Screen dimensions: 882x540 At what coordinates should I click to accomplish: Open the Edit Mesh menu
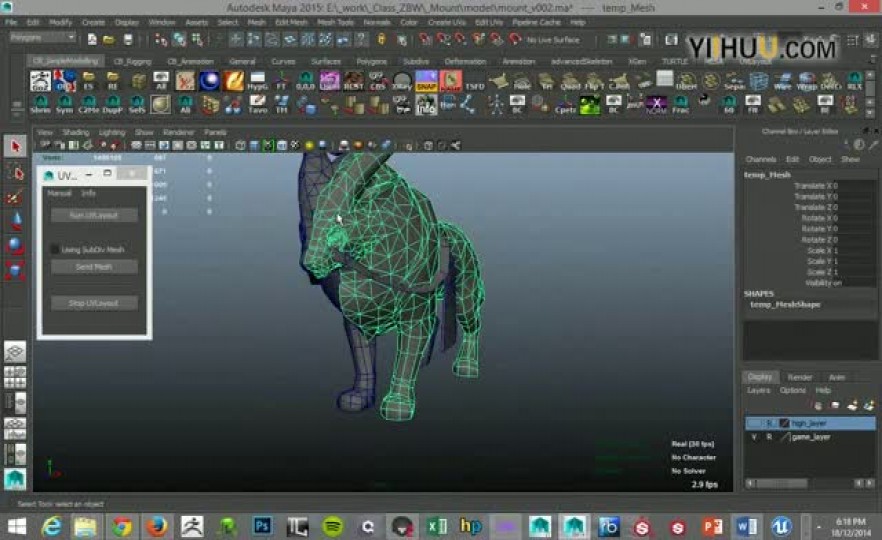[291, 22]
